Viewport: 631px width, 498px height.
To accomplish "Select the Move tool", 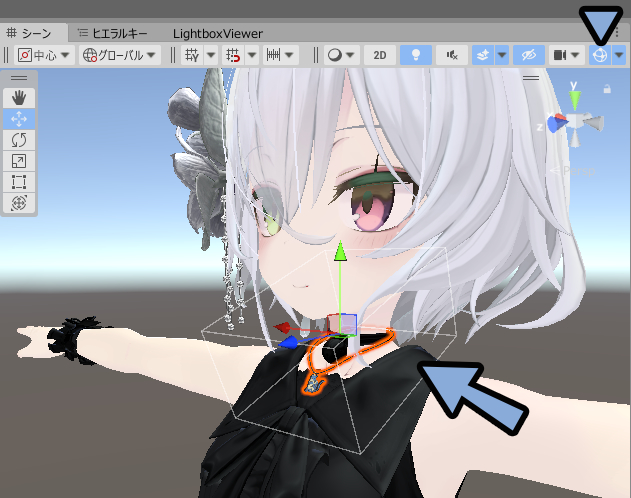I will coord(19,119).
